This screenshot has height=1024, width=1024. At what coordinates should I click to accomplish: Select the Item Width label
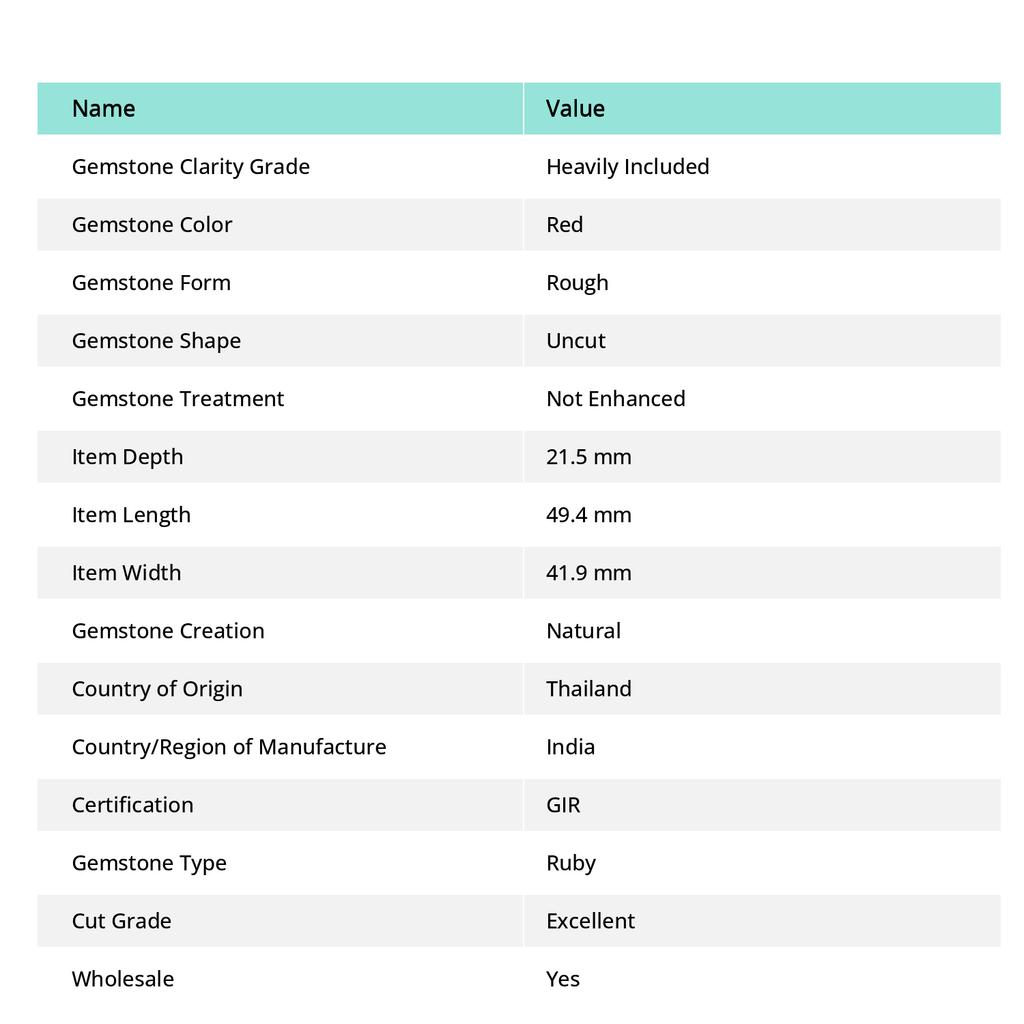tap(127, 572)
